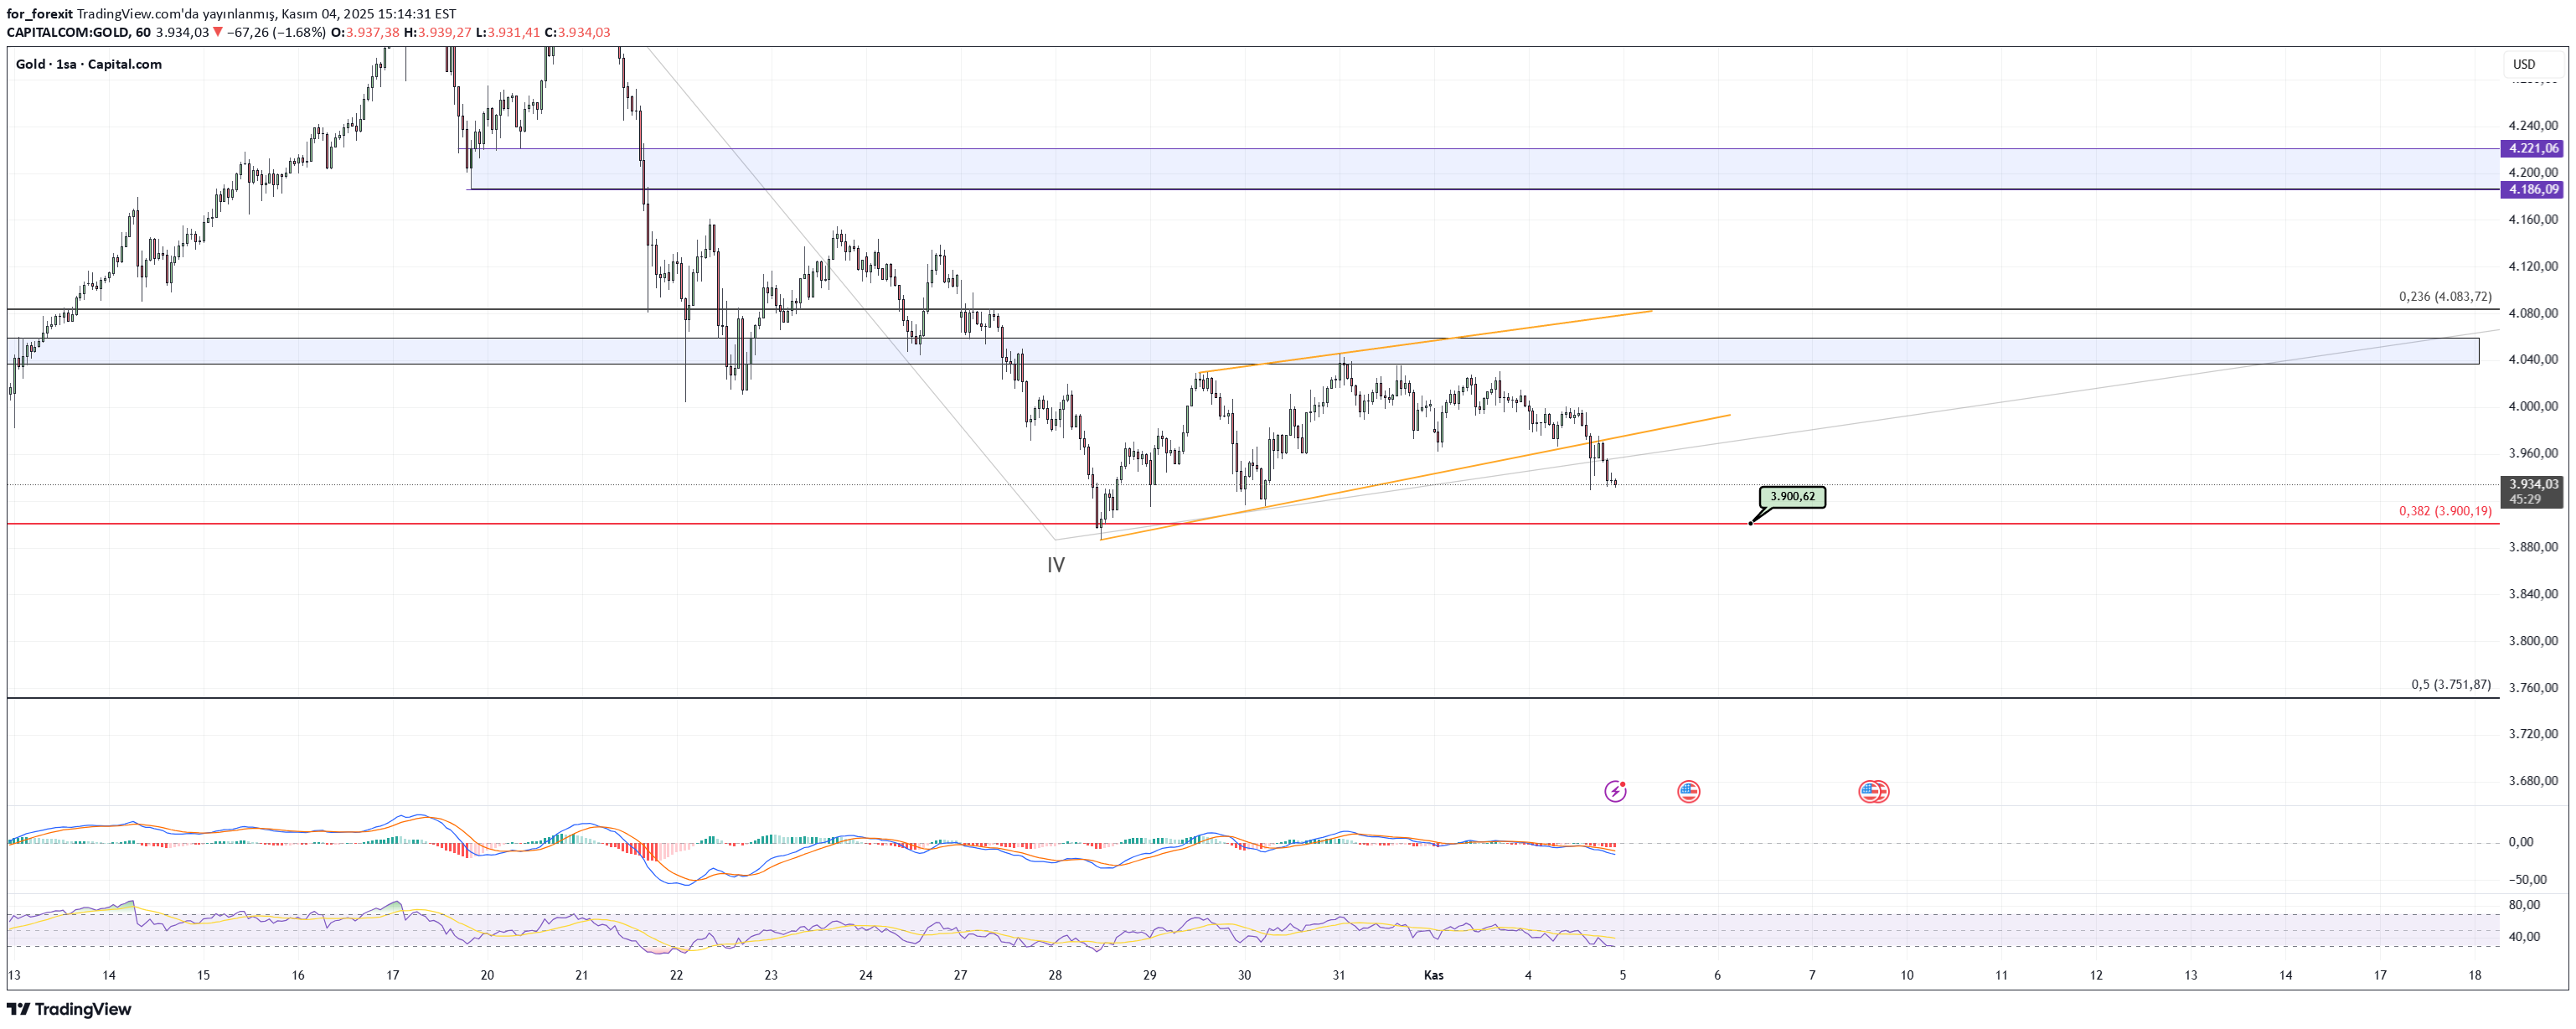Click the for_forexit author name
This screenshot has width=2576, height=1029.
(39, 14)
